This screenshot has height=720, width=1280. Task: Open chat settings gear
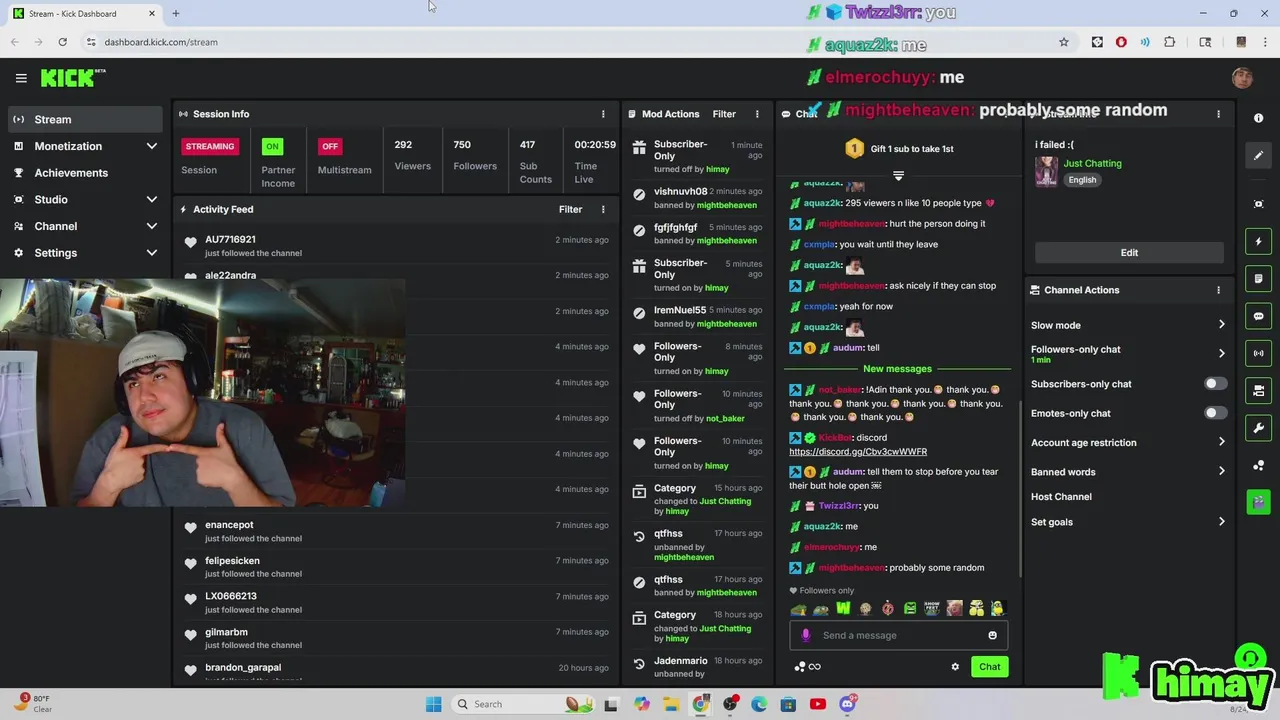(x=955, y=667)
